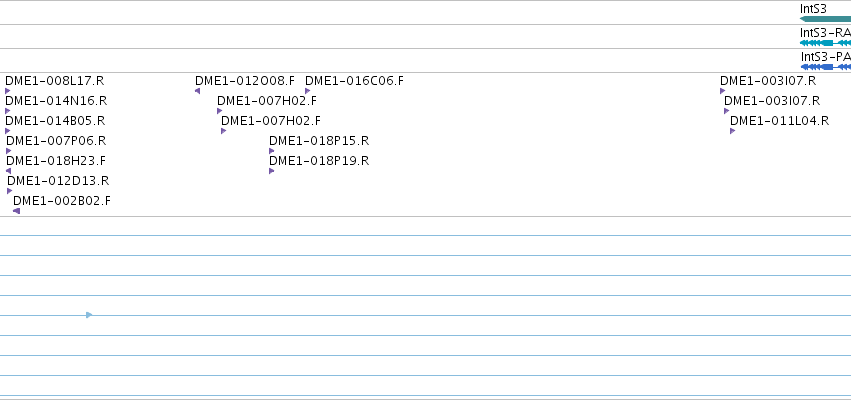The height and width of the screenshot is (400, 851).
Task: Select the DME1-012O08.F arrowhead feature
Action: tap(198, 91)
